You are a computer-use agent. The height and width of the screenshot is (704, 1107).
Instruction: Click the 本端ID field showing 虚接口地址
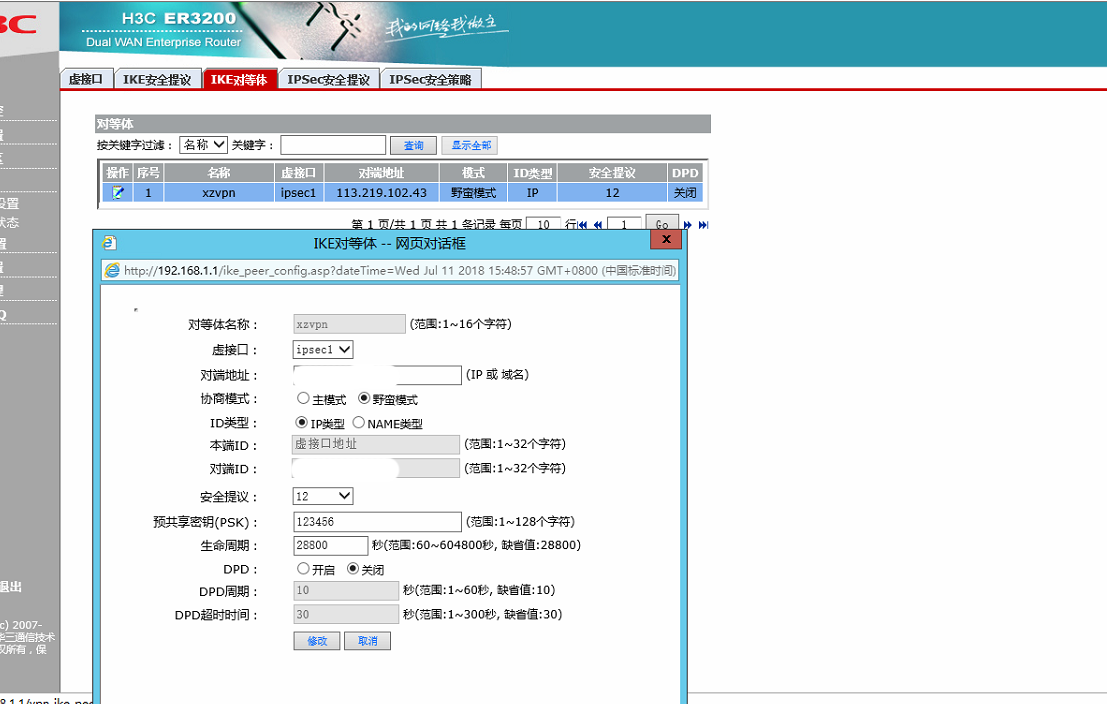[x=376, y=444]
